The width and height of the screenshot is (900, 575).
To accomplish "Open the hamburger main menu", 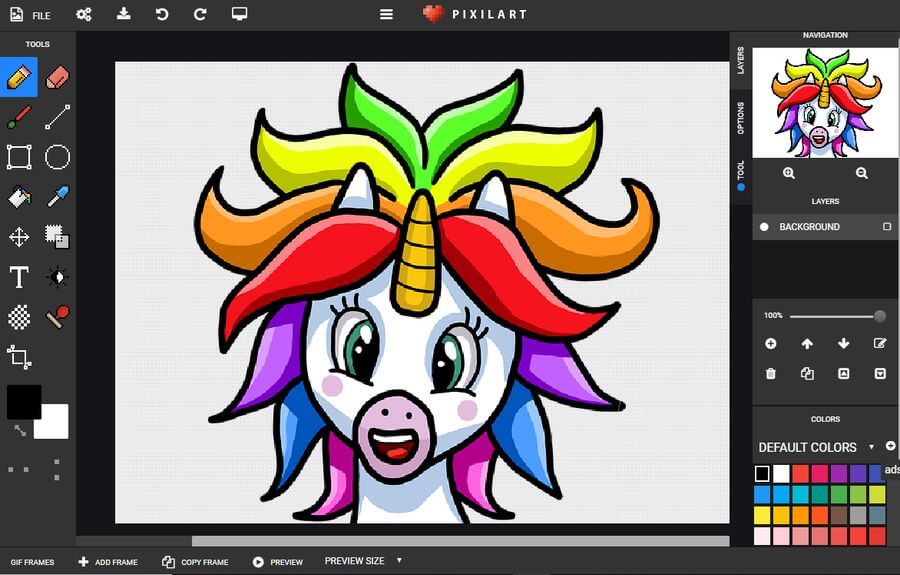I will (x=387, y=14).
